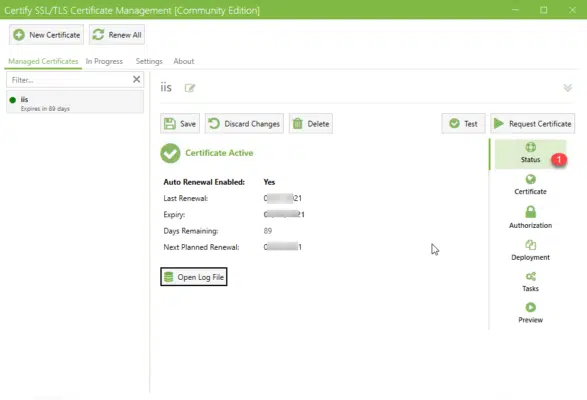Screen dimensions: 587x400
Task: Click Renew All button
Action: (117, 35)
